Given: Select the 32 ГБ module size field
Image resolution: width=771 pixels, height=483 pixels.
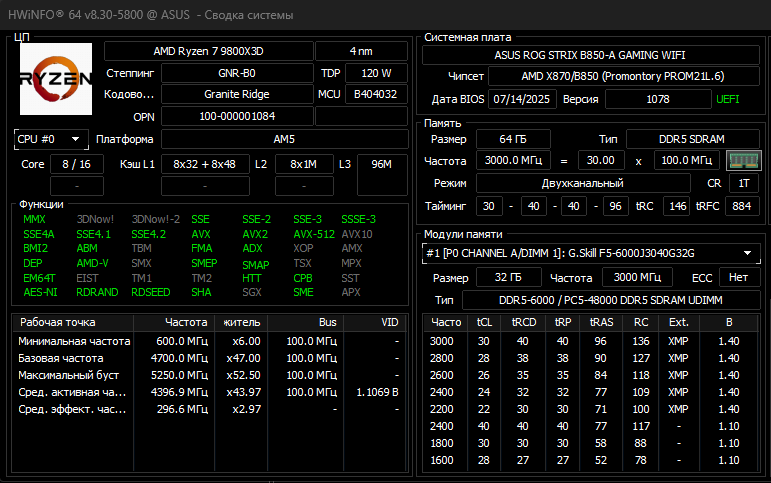Looking at the screenshot, I should point(508,277).
